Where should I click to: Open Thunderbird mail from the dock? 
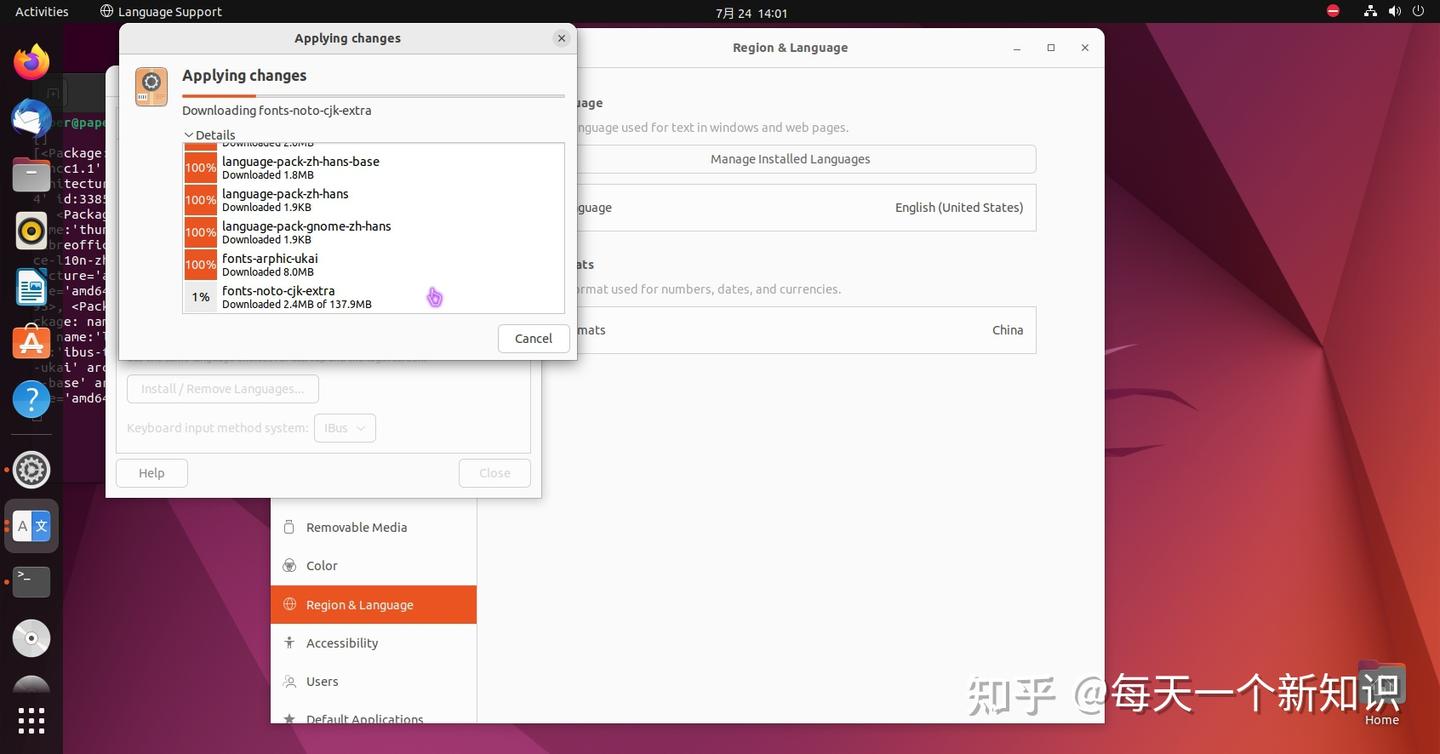30,118
